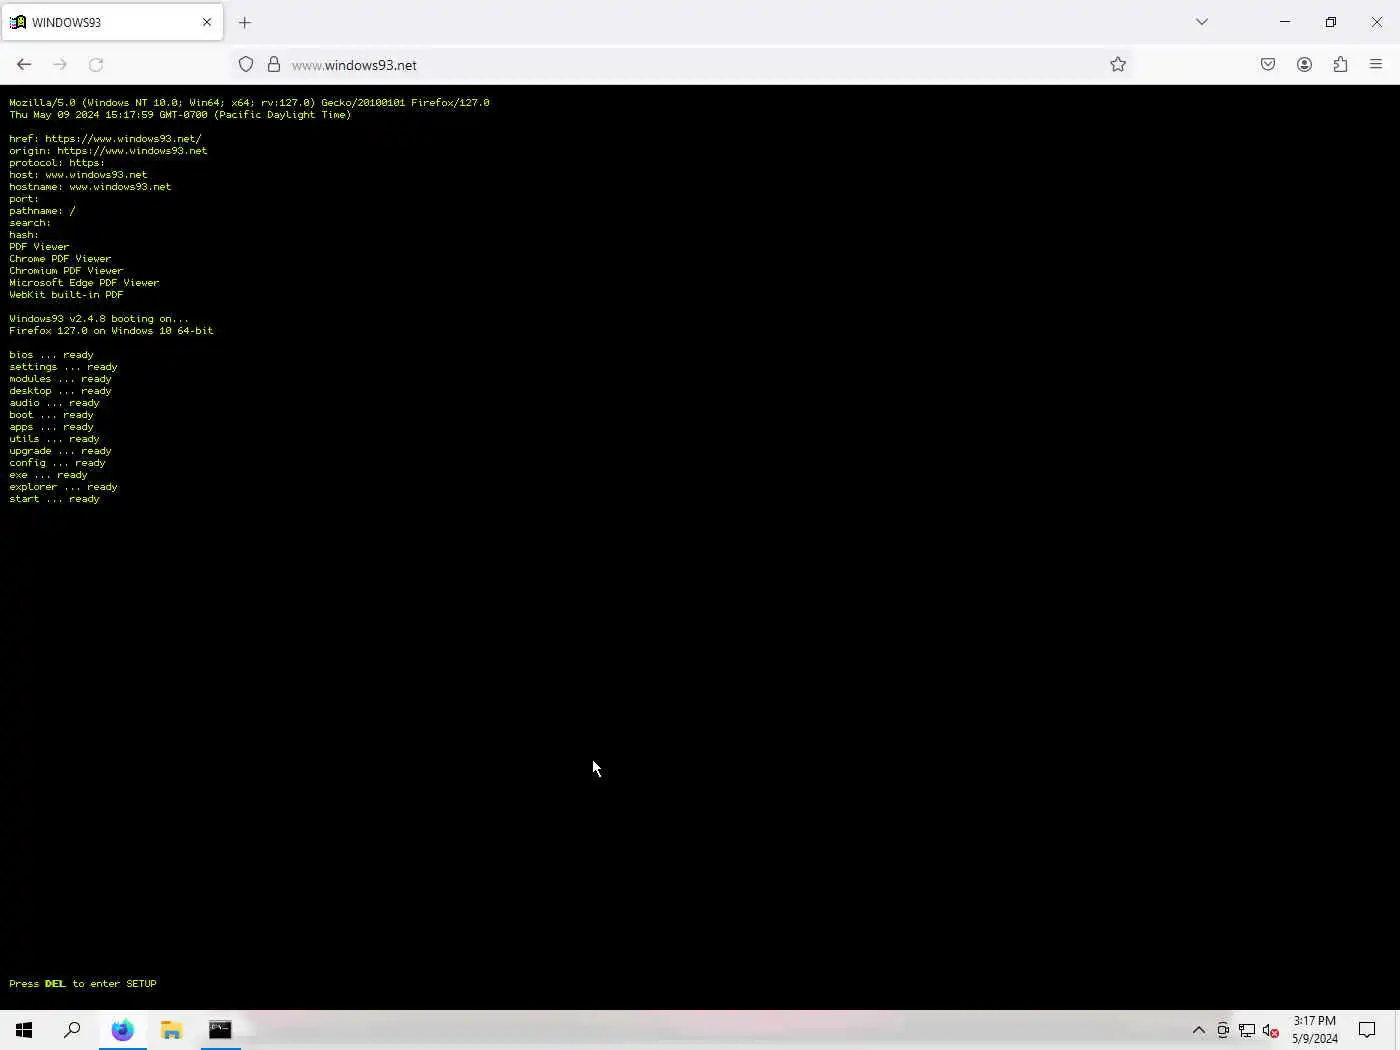
Task: Open the Meet Now tray icon
Action: 1223,1030
